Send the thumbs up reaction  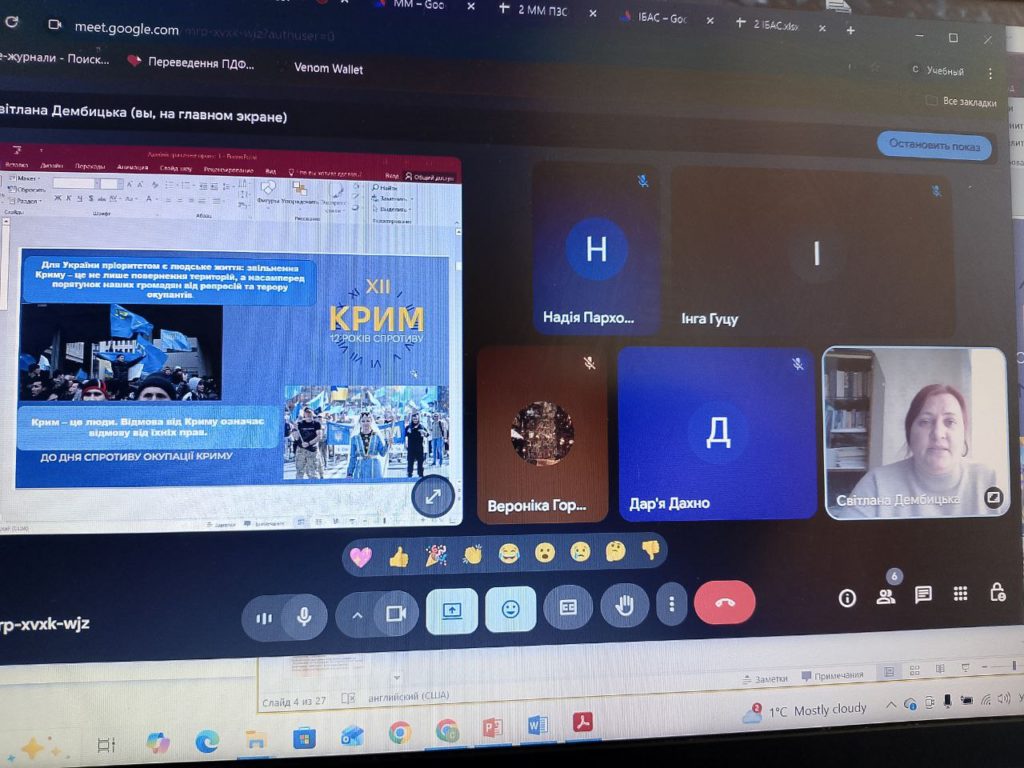399,557
